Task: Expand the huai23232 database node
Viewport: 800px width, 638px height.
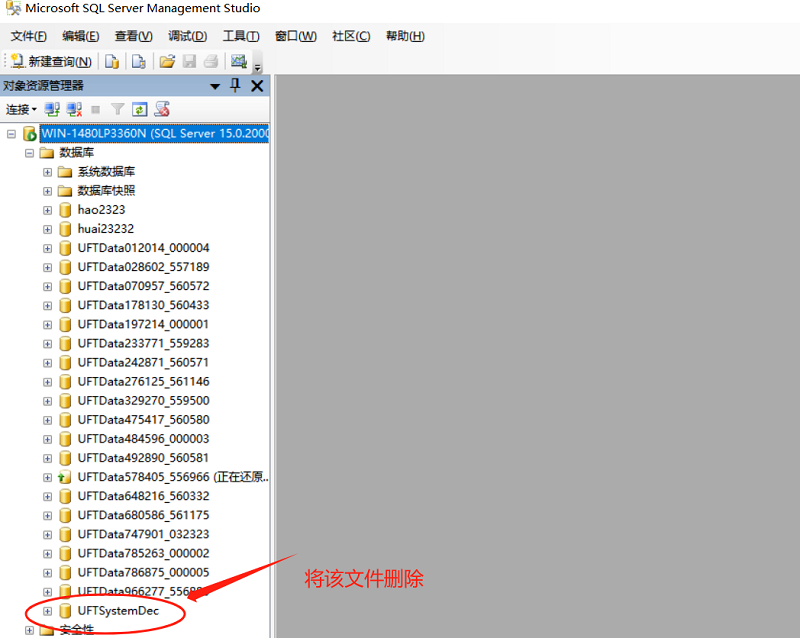Action: 47,230
